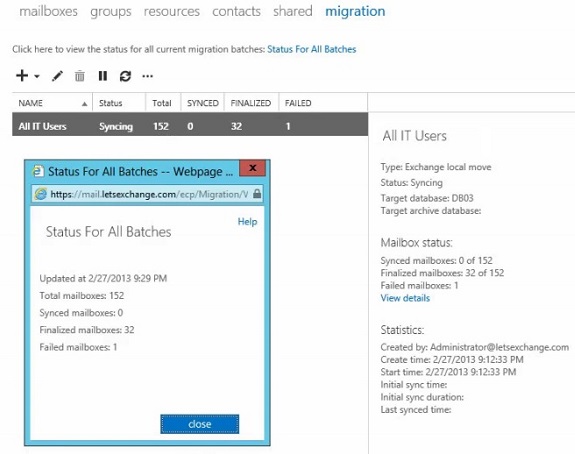Go to the contacts tab
Screen dimensions: 575x454
(237, 11)
